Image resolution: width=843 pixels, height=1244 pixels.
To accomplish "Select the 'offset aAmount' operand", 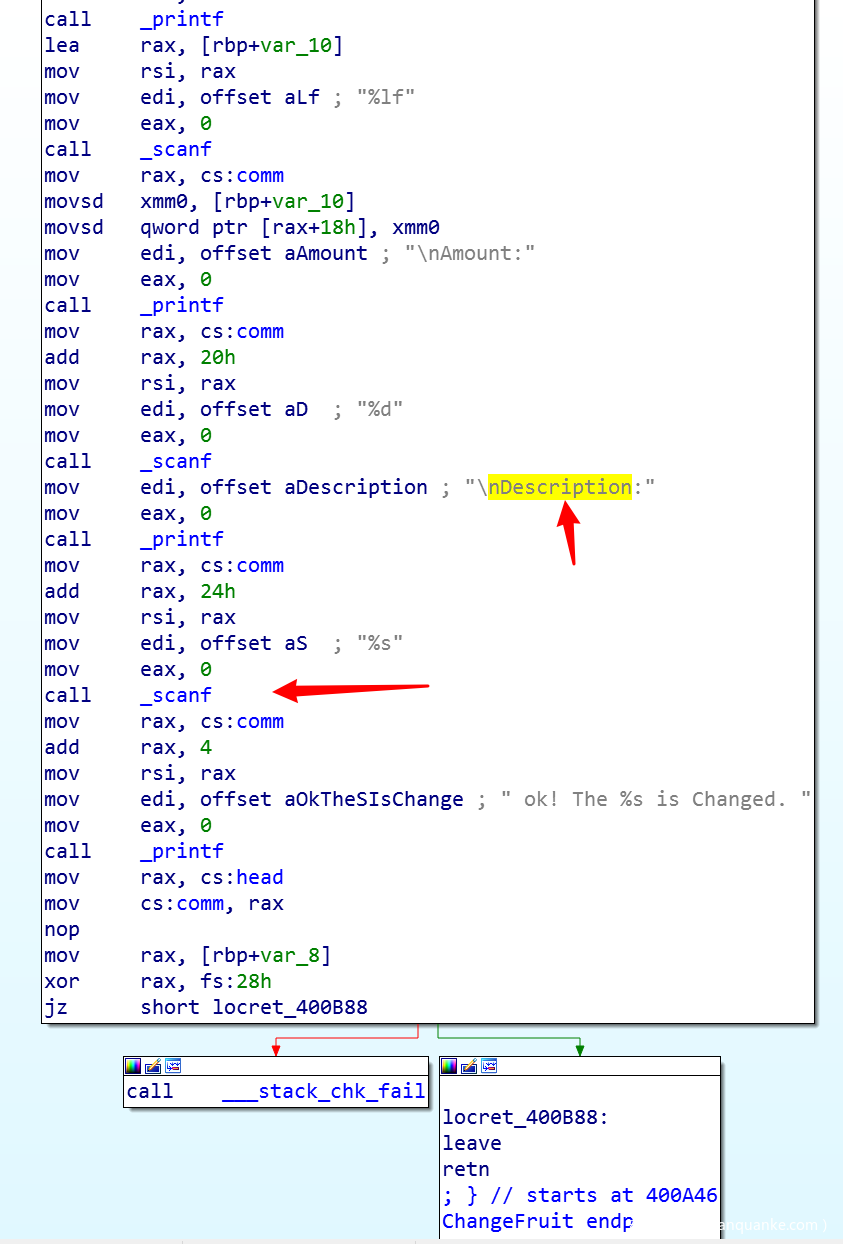I will tap(284, 253).
